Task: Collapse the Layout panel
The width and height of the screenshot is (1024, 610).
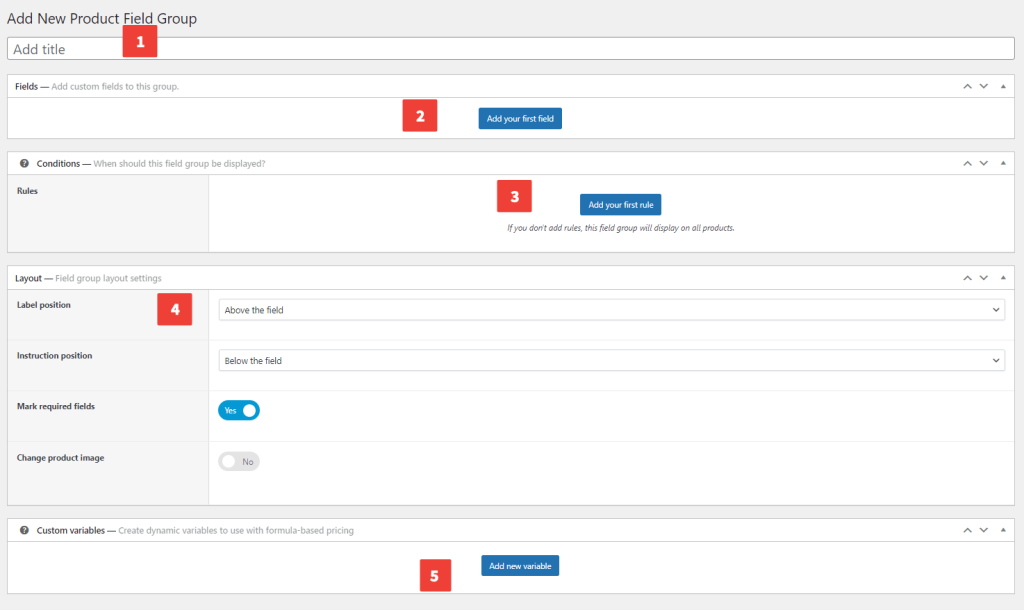Action: (x=1002, y=278)
